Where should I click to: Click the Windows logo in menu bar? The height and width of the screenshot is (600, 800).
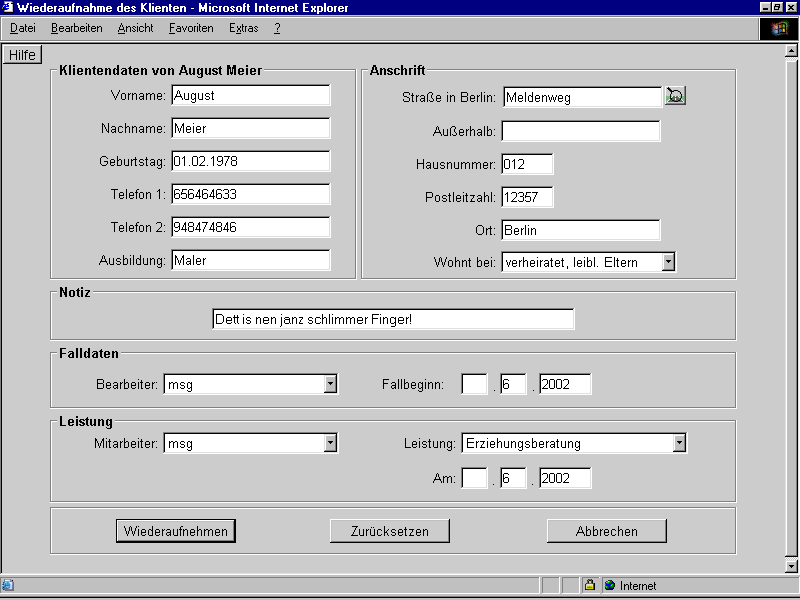point(779,28)
